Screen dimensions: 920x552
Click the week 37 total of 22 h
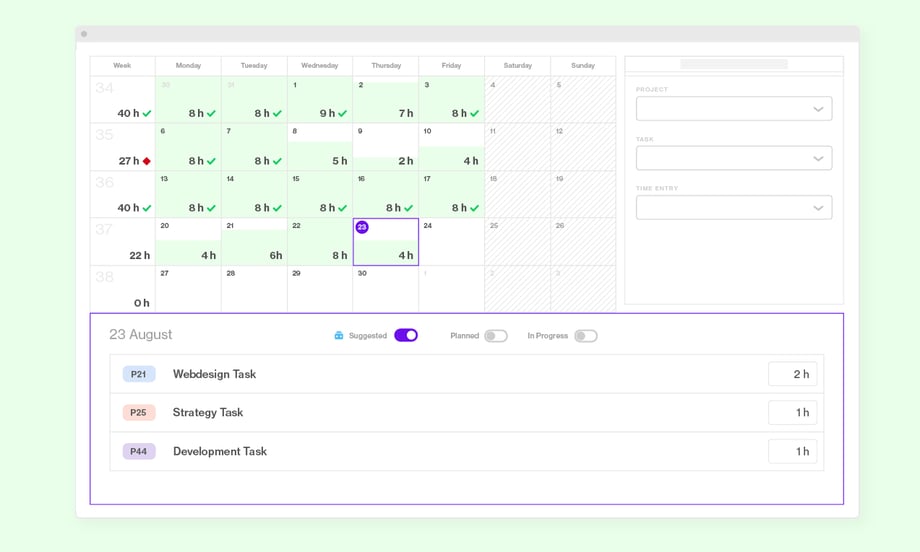140,255
